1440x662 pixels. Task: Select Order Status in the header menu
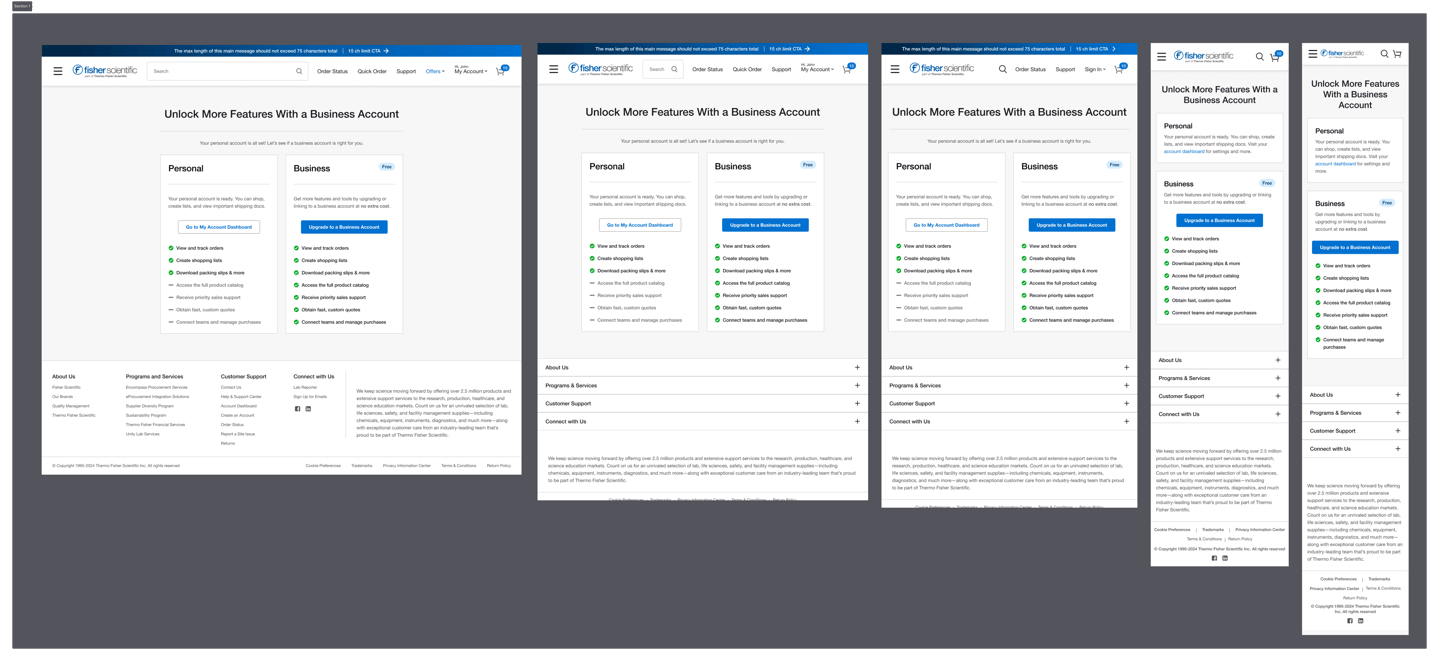coord(332,71)
